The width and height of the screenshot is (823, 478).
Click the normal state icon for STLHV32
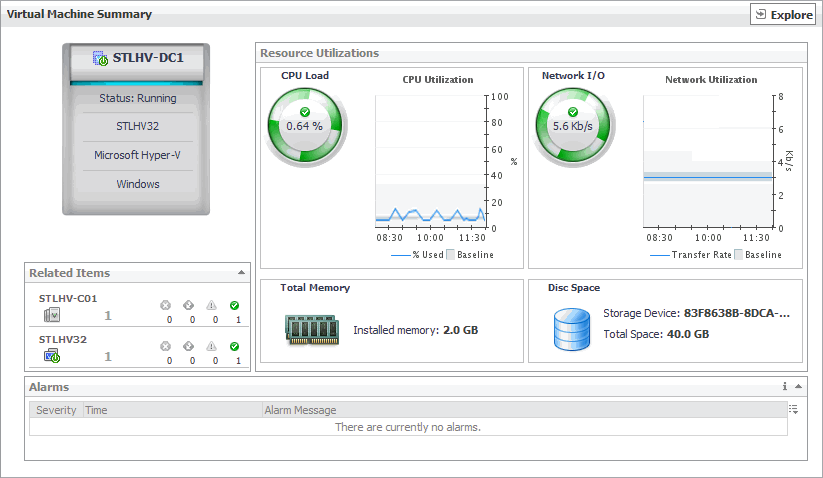pyautogui.click(x=234, y=346)
